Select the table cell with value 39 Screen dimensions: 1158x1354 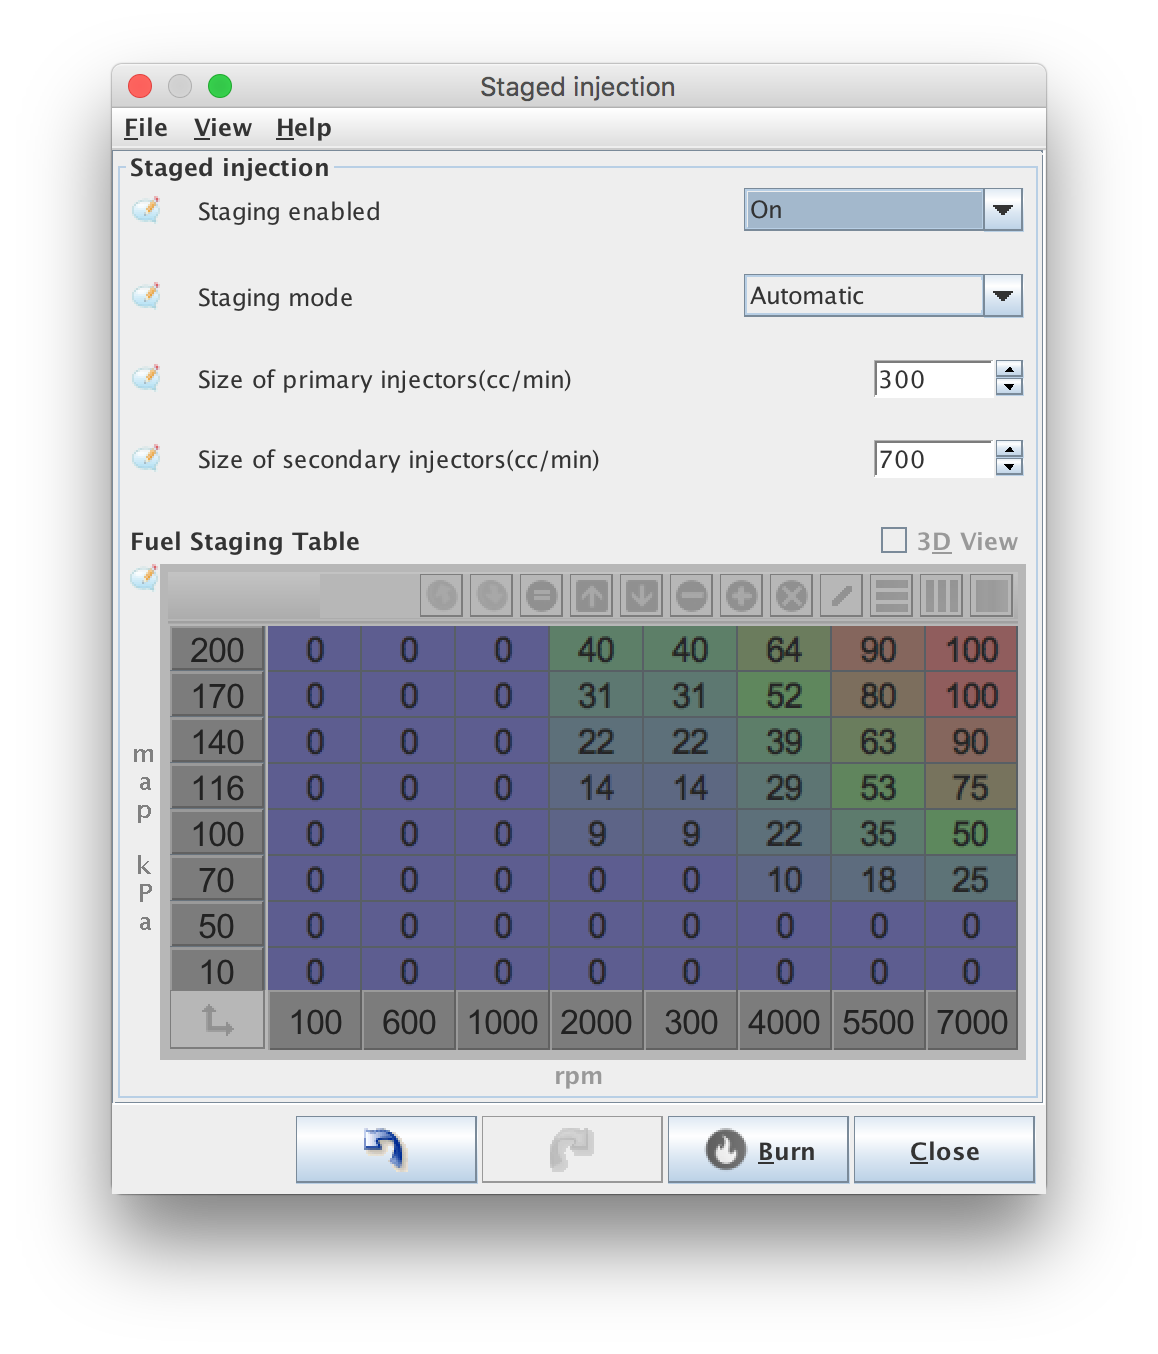pyautogui.click(x=784, y=742)
